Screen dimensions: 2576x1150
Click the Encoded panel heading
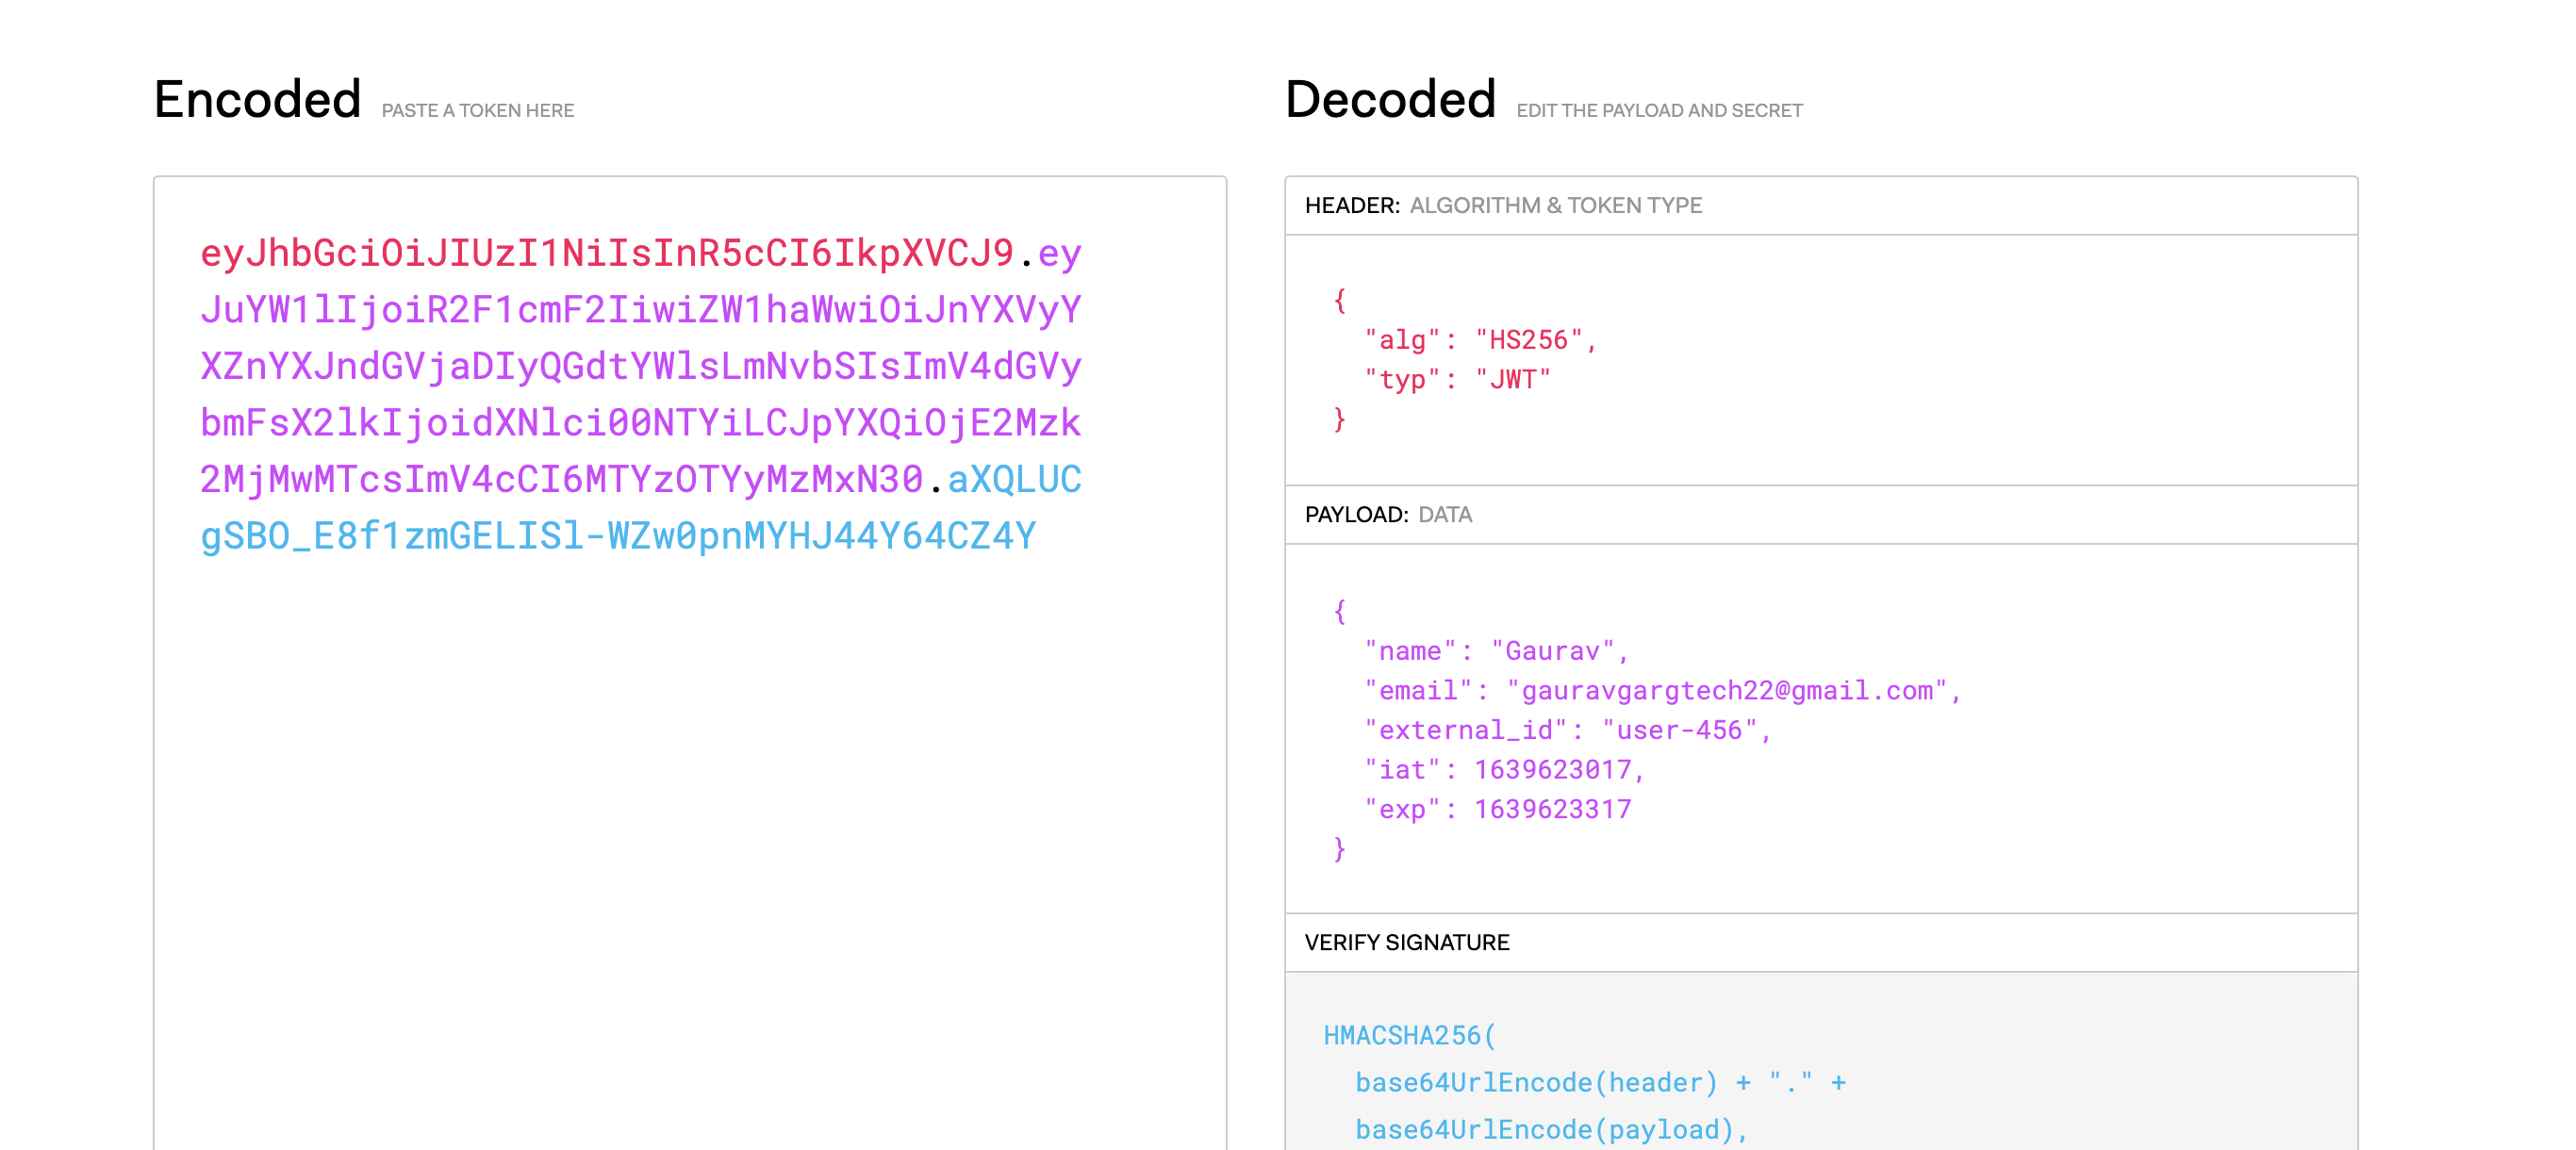click(258, 97)
